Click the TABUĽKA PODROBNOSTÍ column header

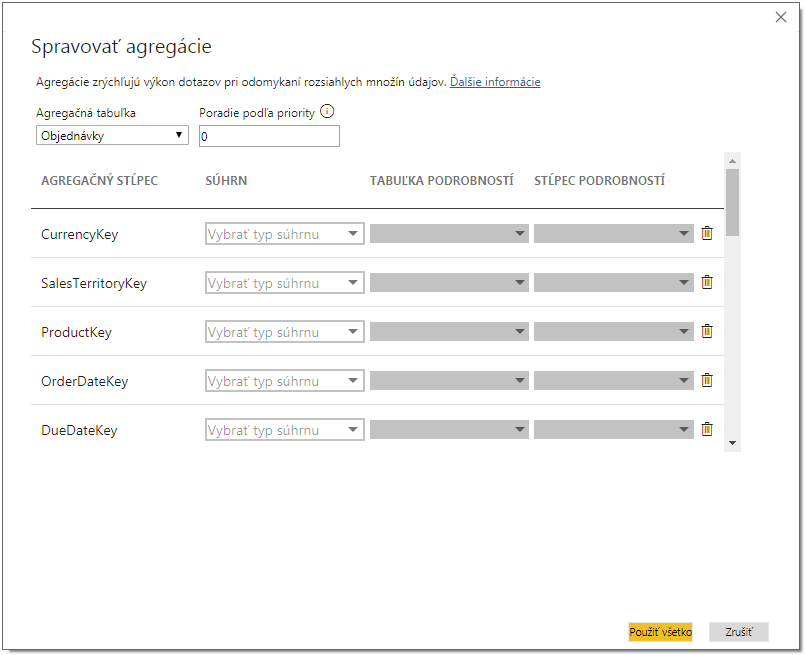click(442, 181)
